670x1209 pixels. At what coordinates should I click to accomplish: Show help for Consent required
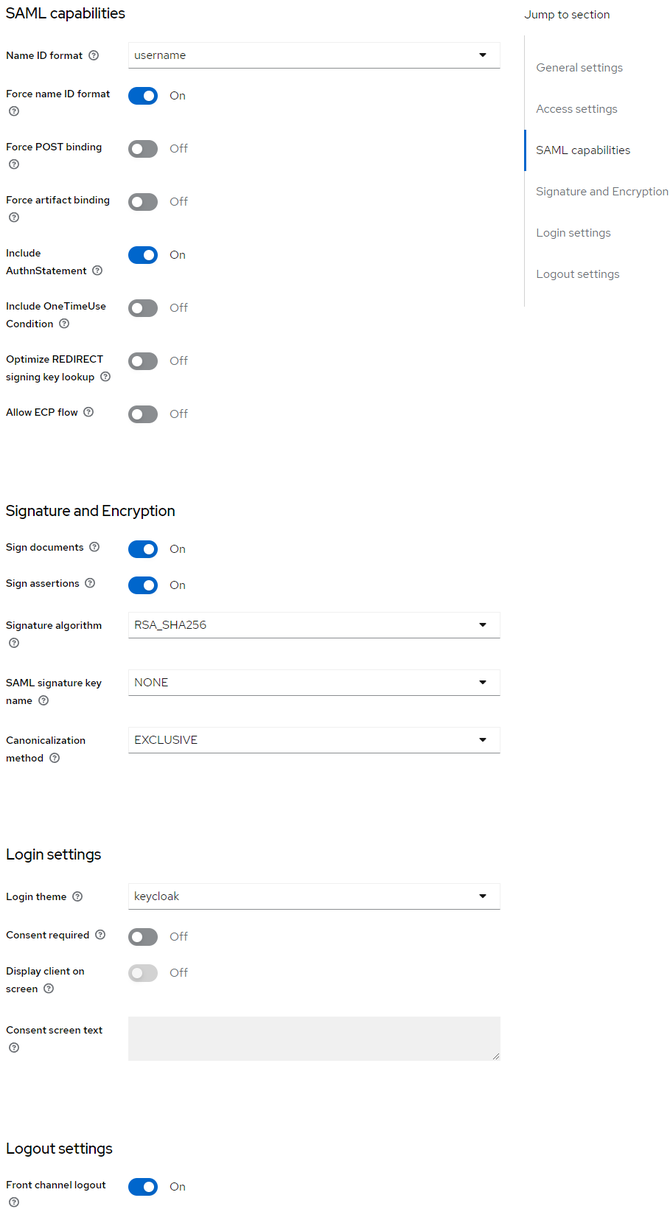100,935
